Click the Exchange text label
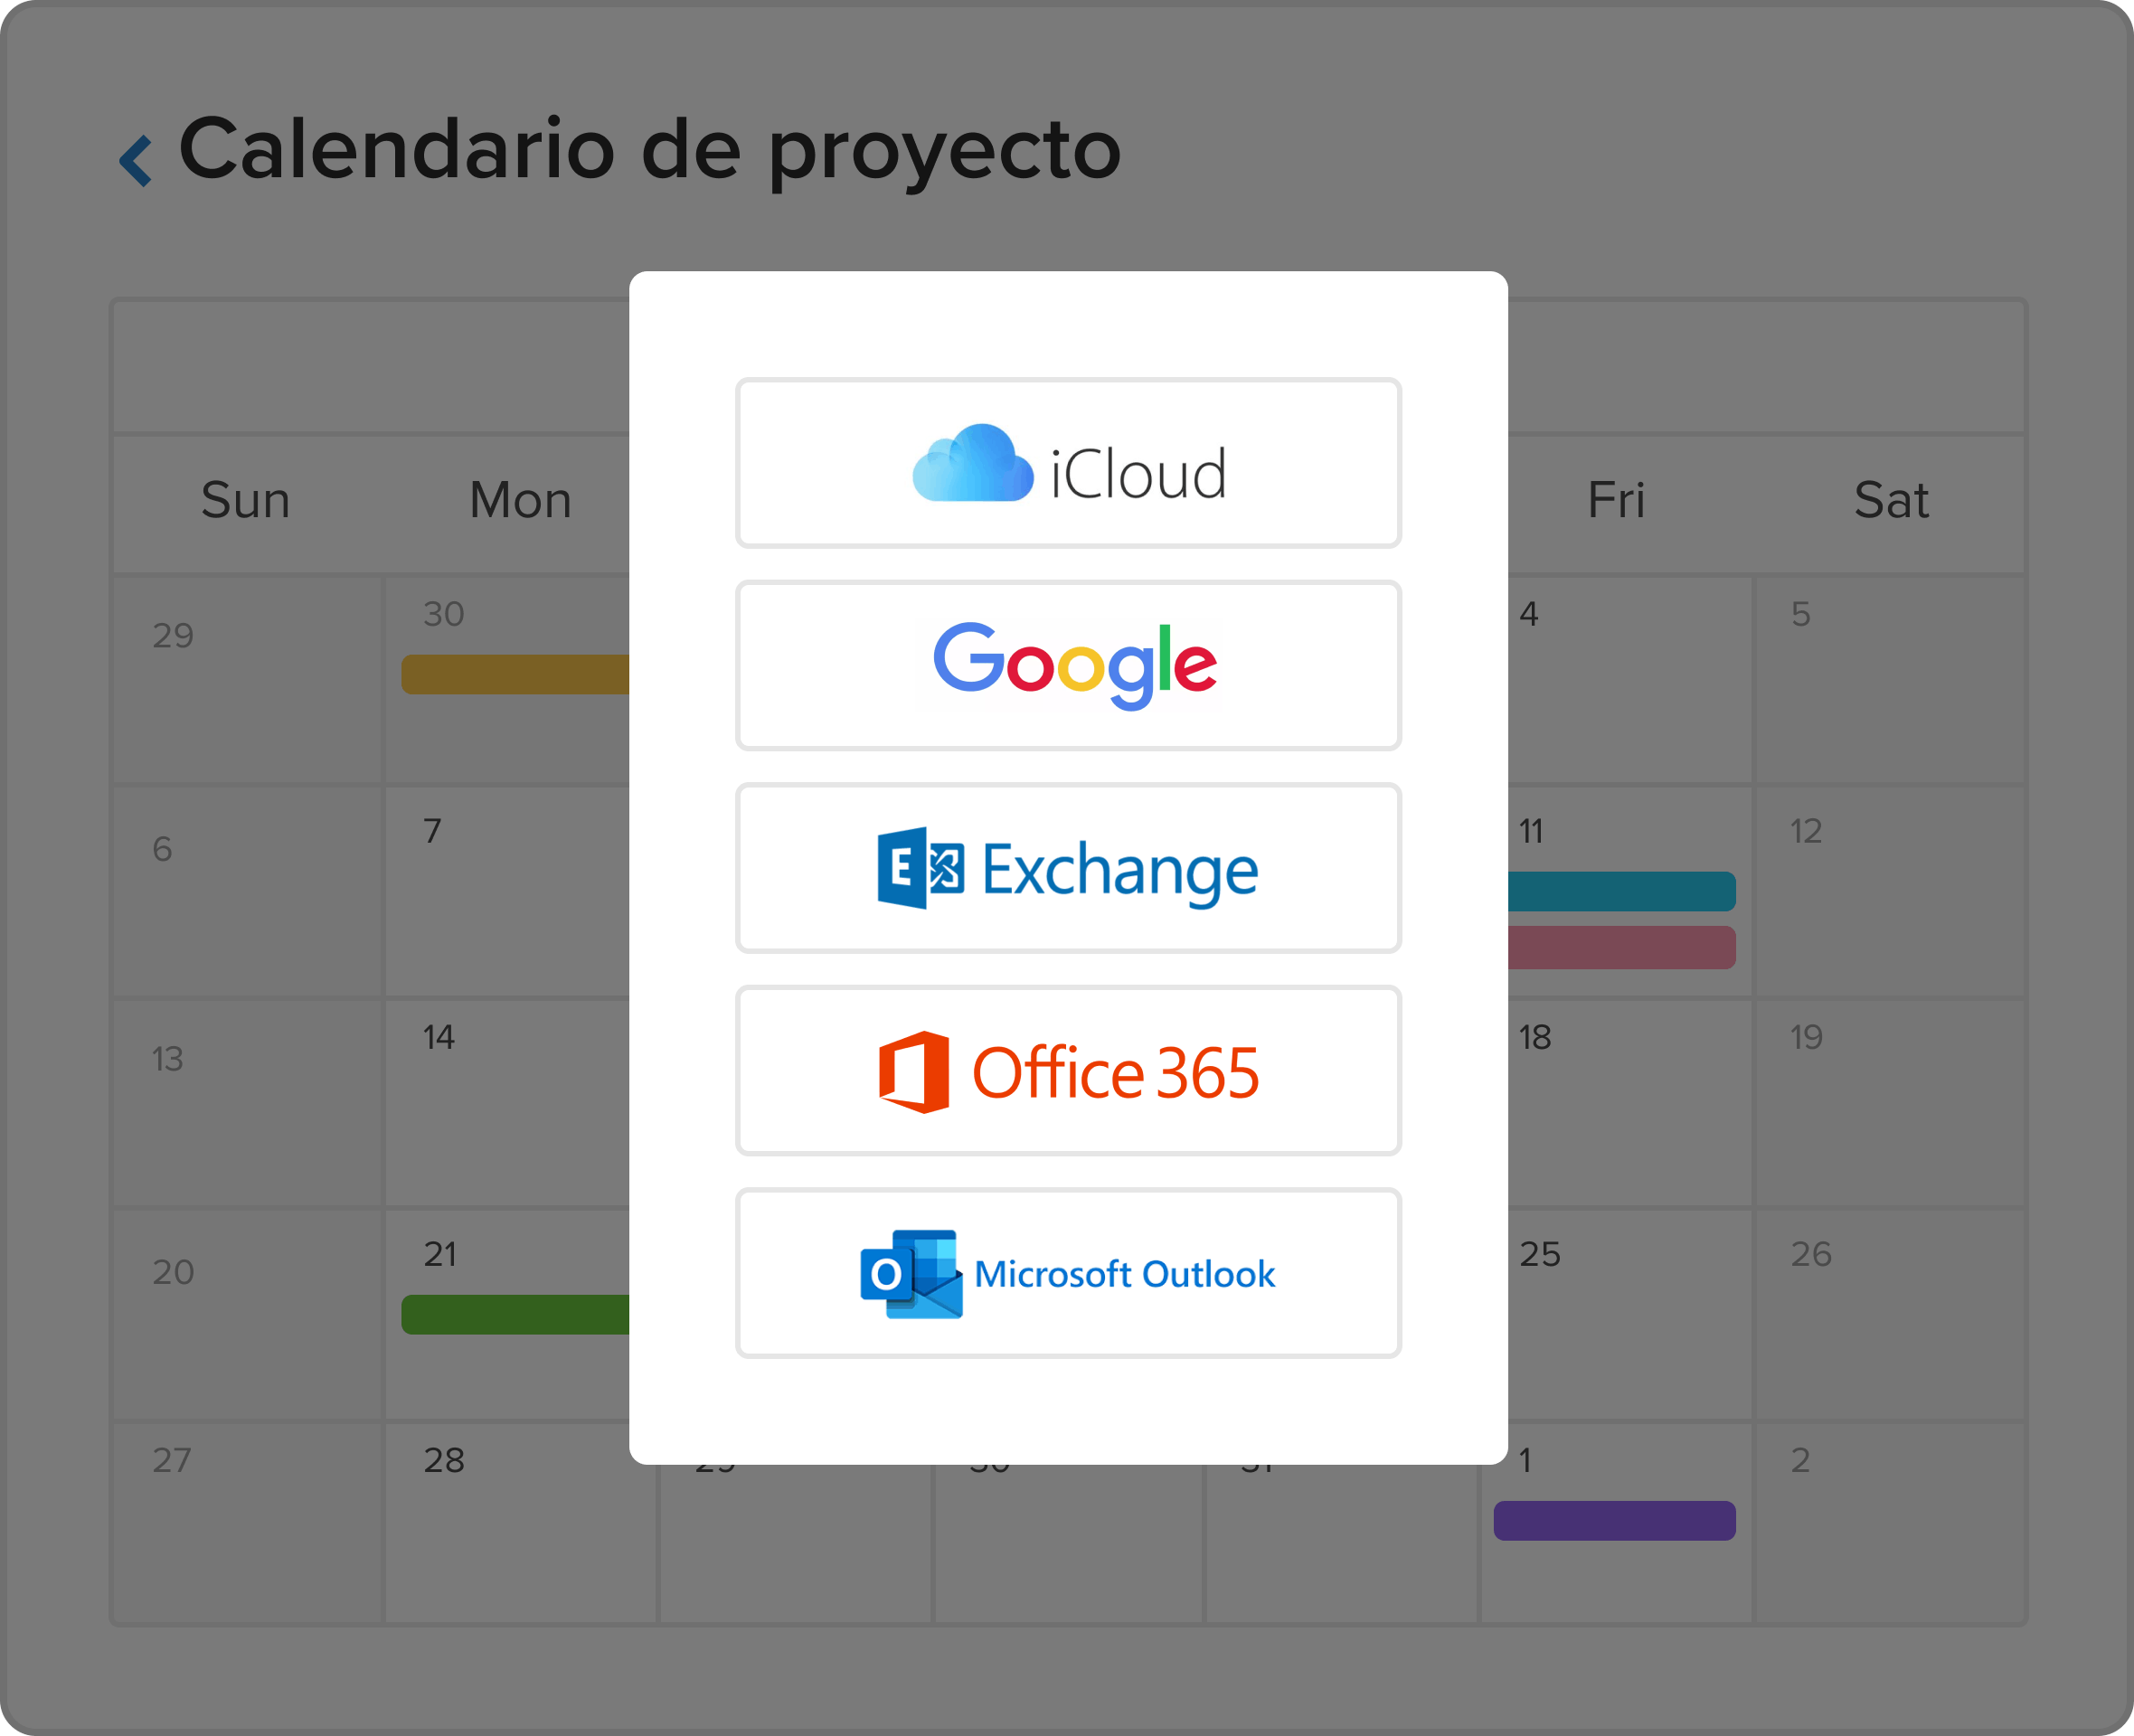This screenshot has width=2134, height=1736. click(1119, 871)
